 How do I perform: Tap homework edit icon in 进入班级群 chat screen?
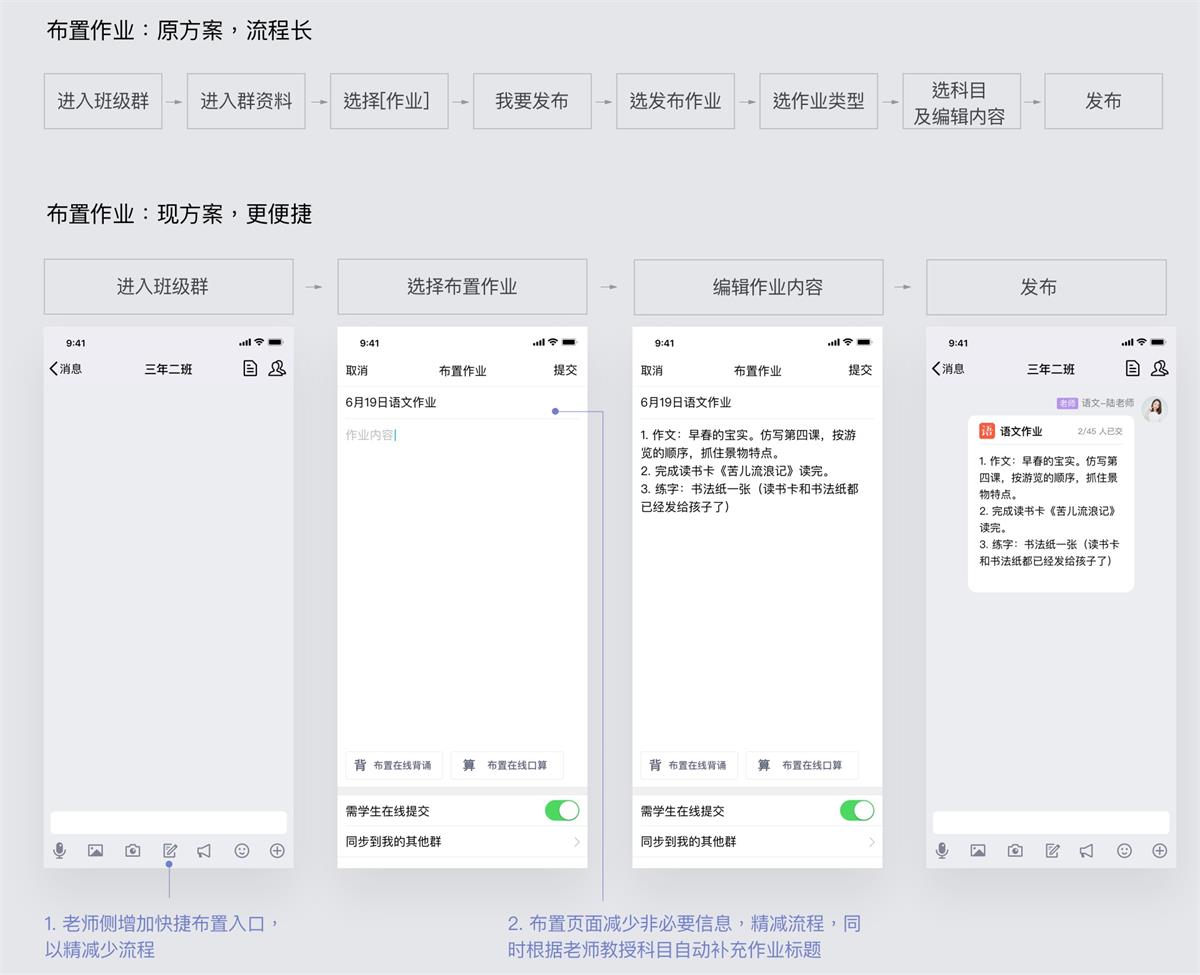coord(169,851)
